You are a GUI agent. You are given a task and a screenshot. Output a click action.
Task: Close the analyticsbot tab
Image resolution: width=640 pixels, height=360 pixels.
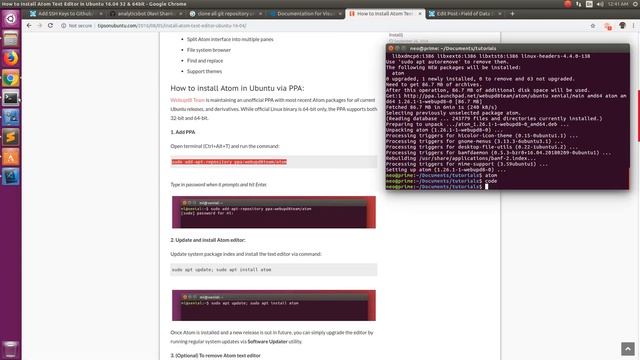181,13
